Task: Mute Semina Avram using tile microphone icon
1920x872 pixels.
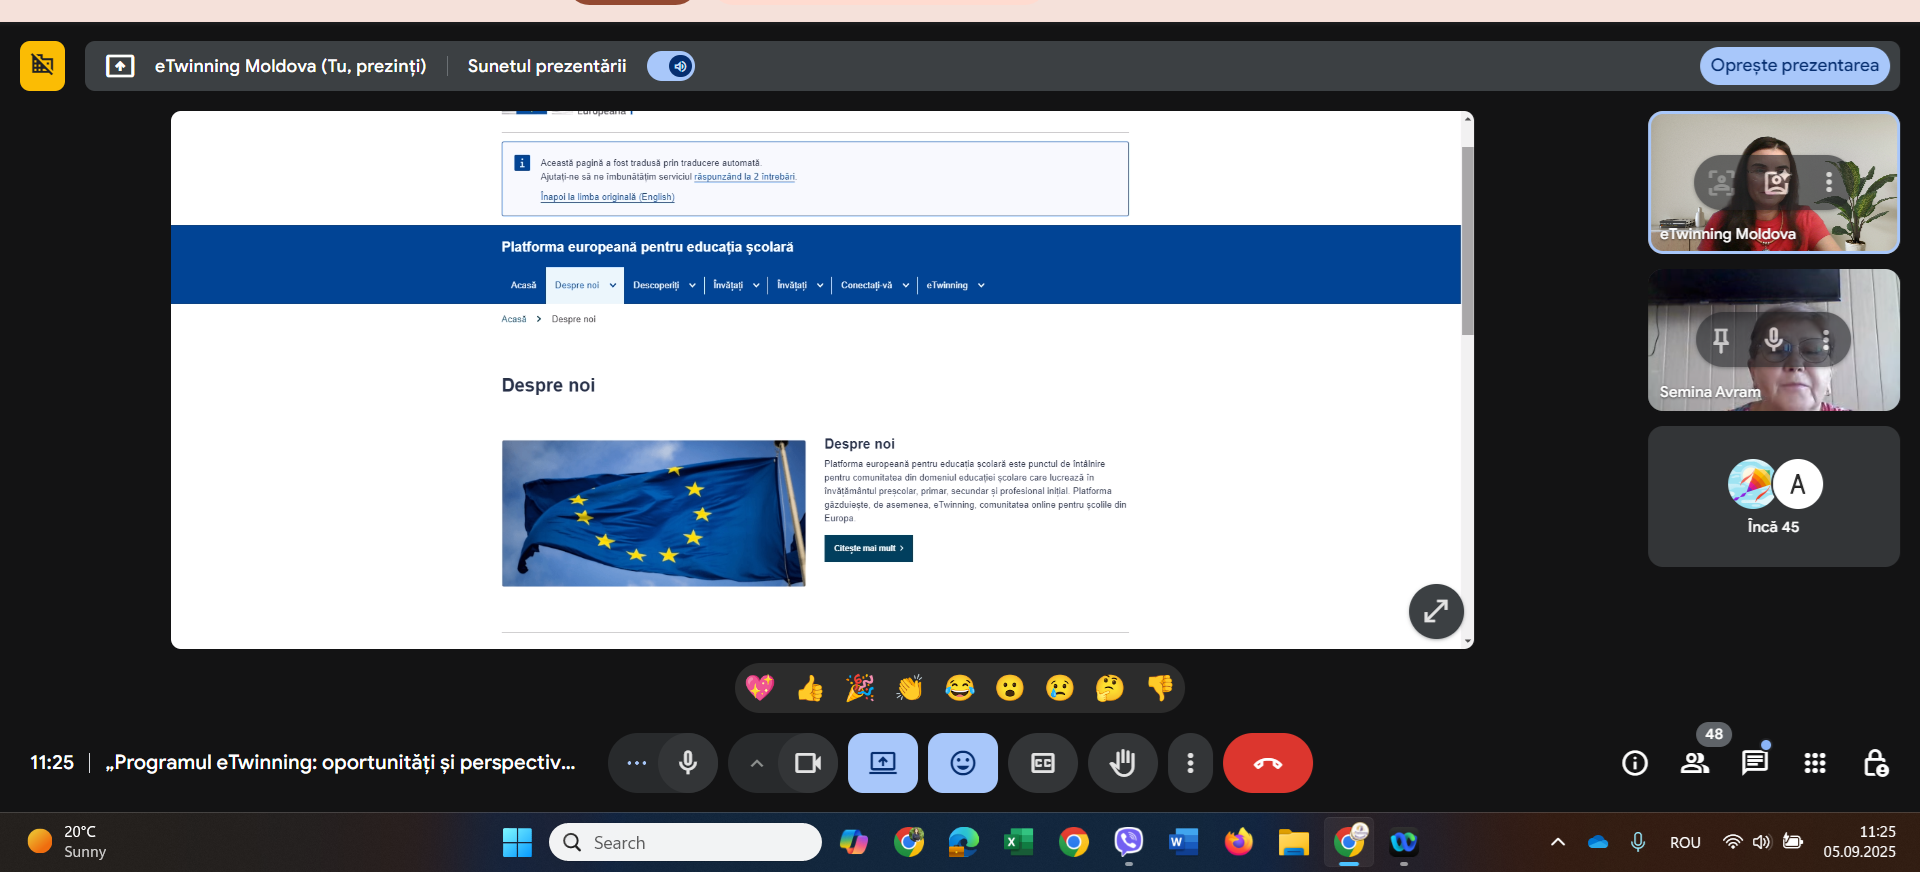Action: [x=1773, y=340]
